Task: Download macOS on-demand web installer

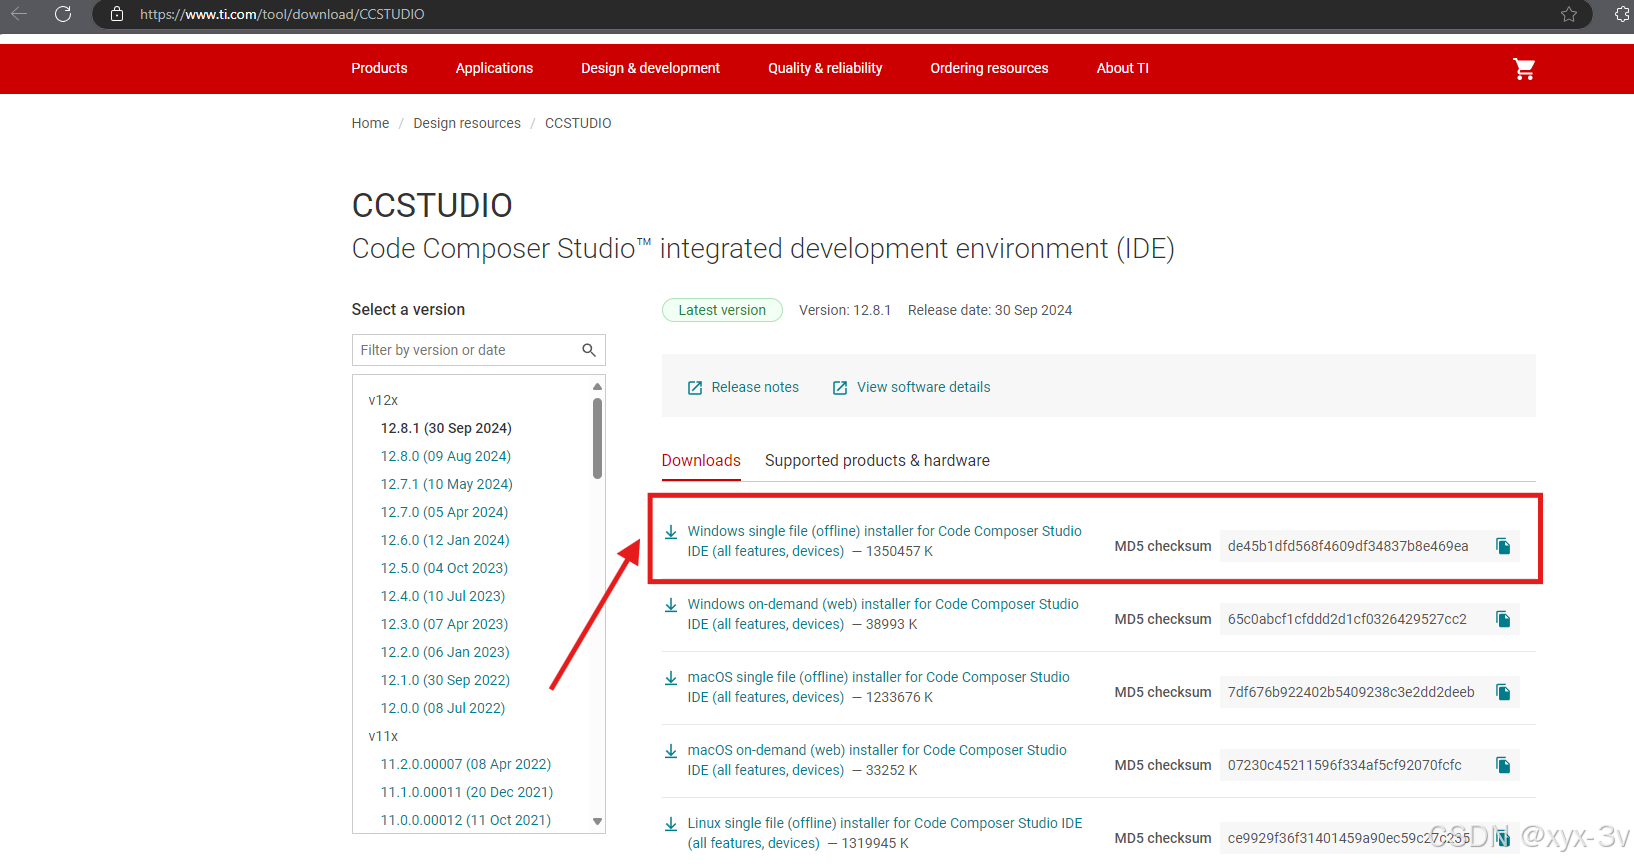Action: coord(877,760)
